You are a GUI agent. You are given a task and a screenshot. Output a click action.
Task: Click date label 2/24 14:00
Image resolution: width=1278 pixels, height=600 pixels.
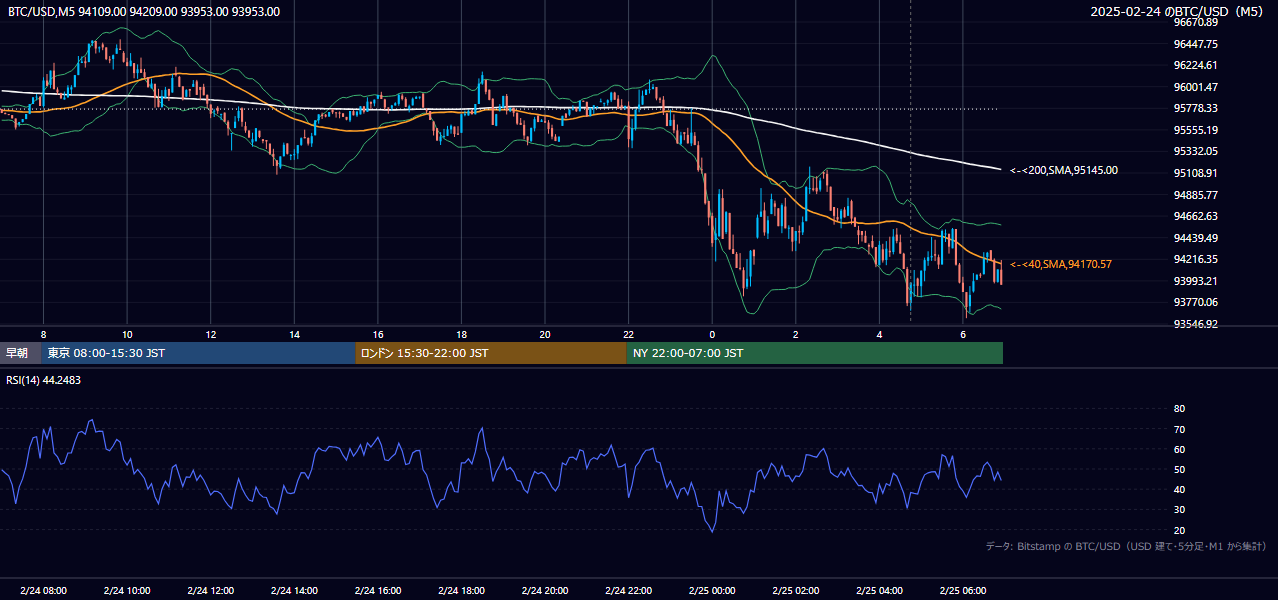(x=294, y=590)
